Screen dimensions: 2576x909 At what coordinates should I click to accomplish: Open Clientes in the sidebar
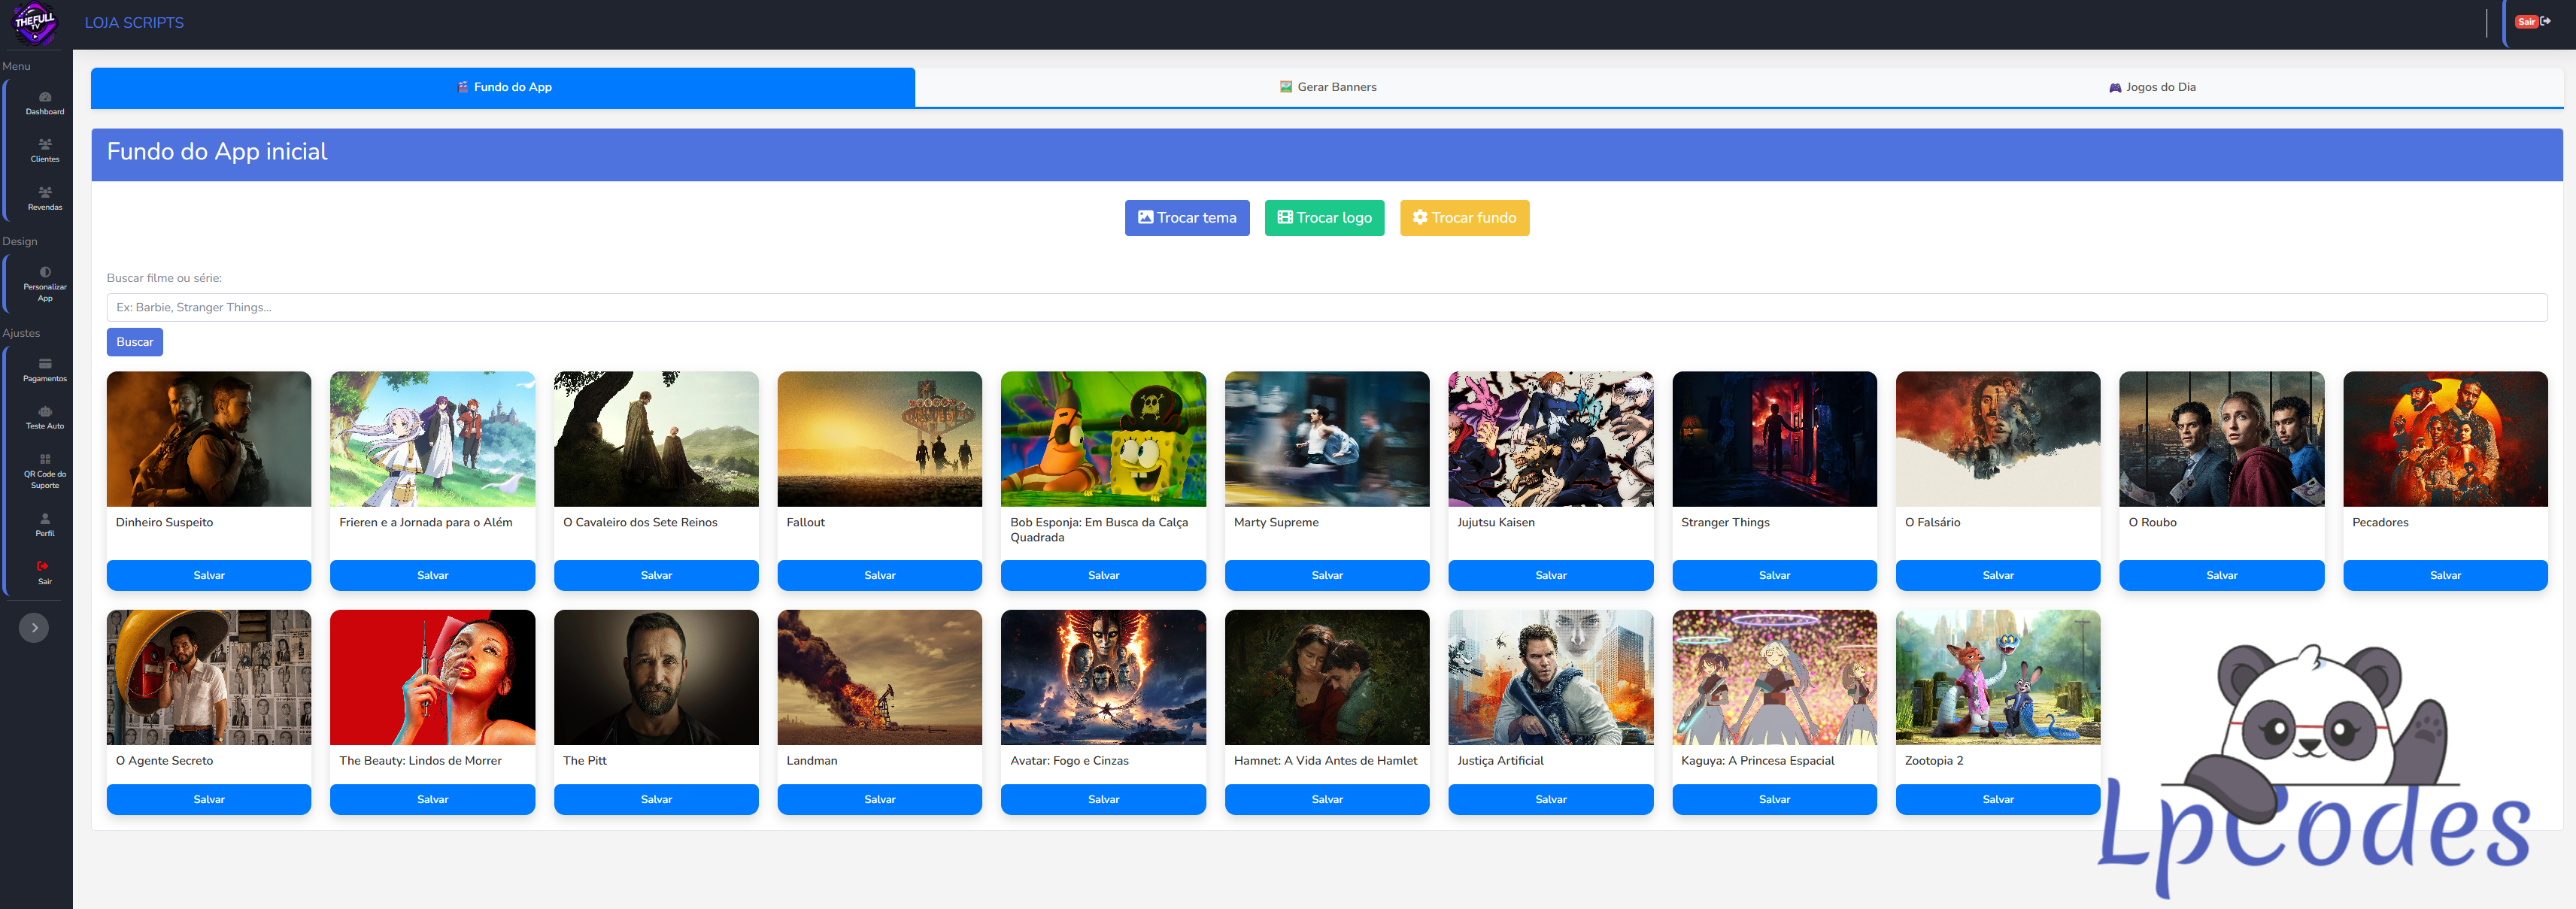[44, 150]
